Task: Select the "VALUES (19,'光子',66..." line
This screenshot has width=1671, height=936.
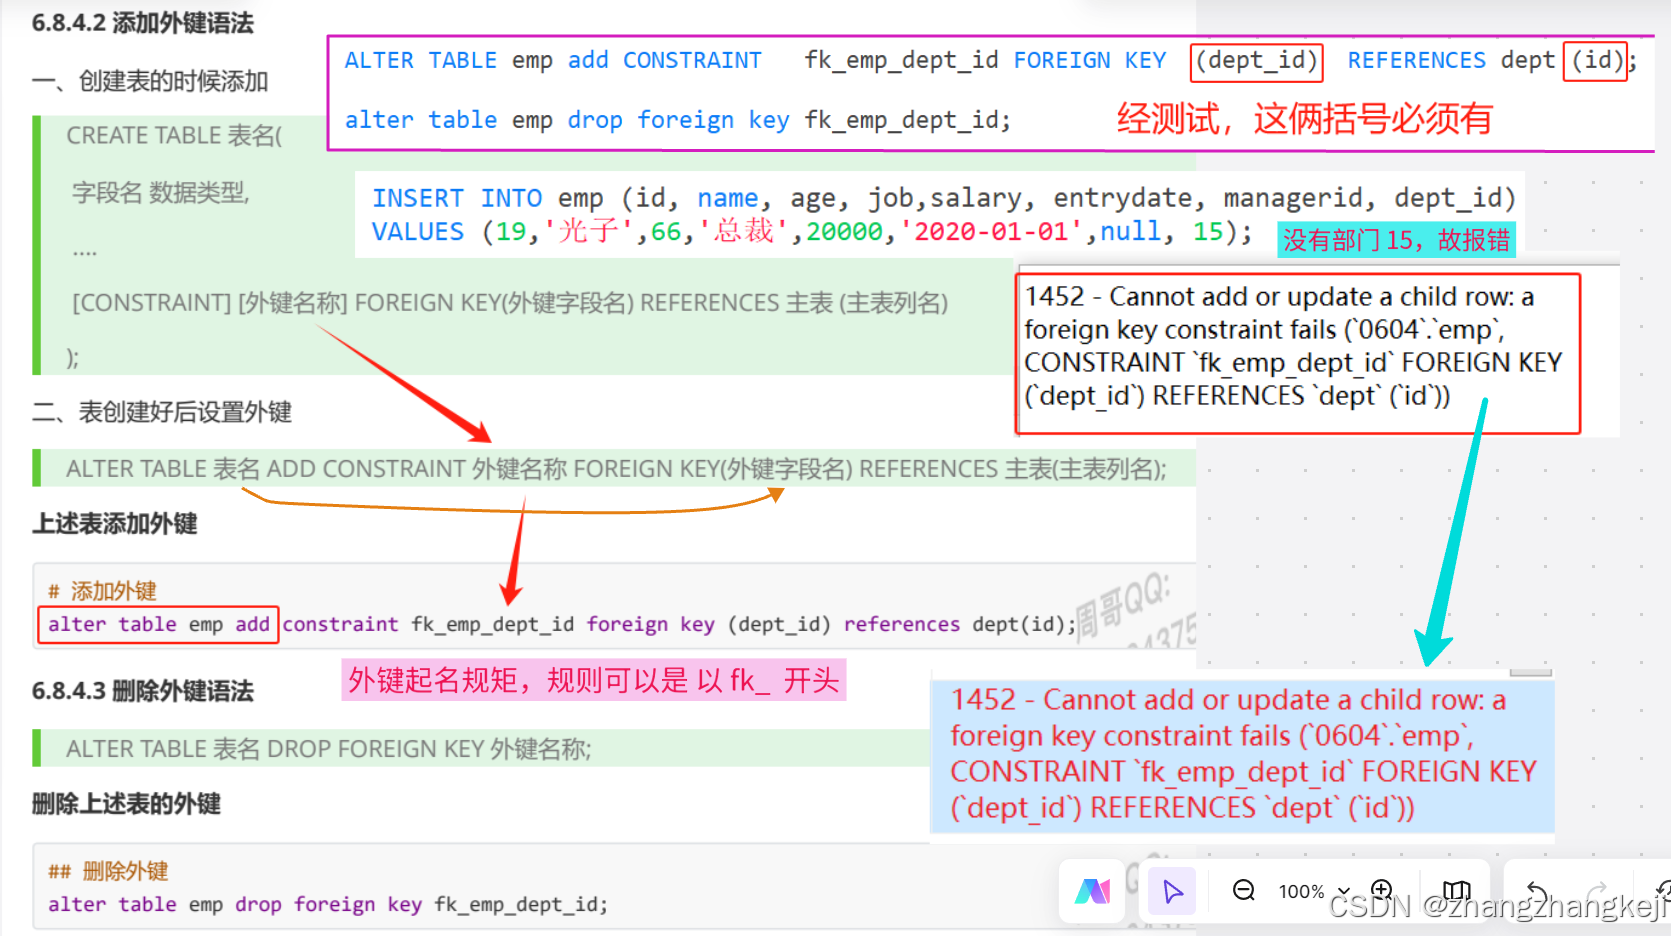Action: pos(811,231)
